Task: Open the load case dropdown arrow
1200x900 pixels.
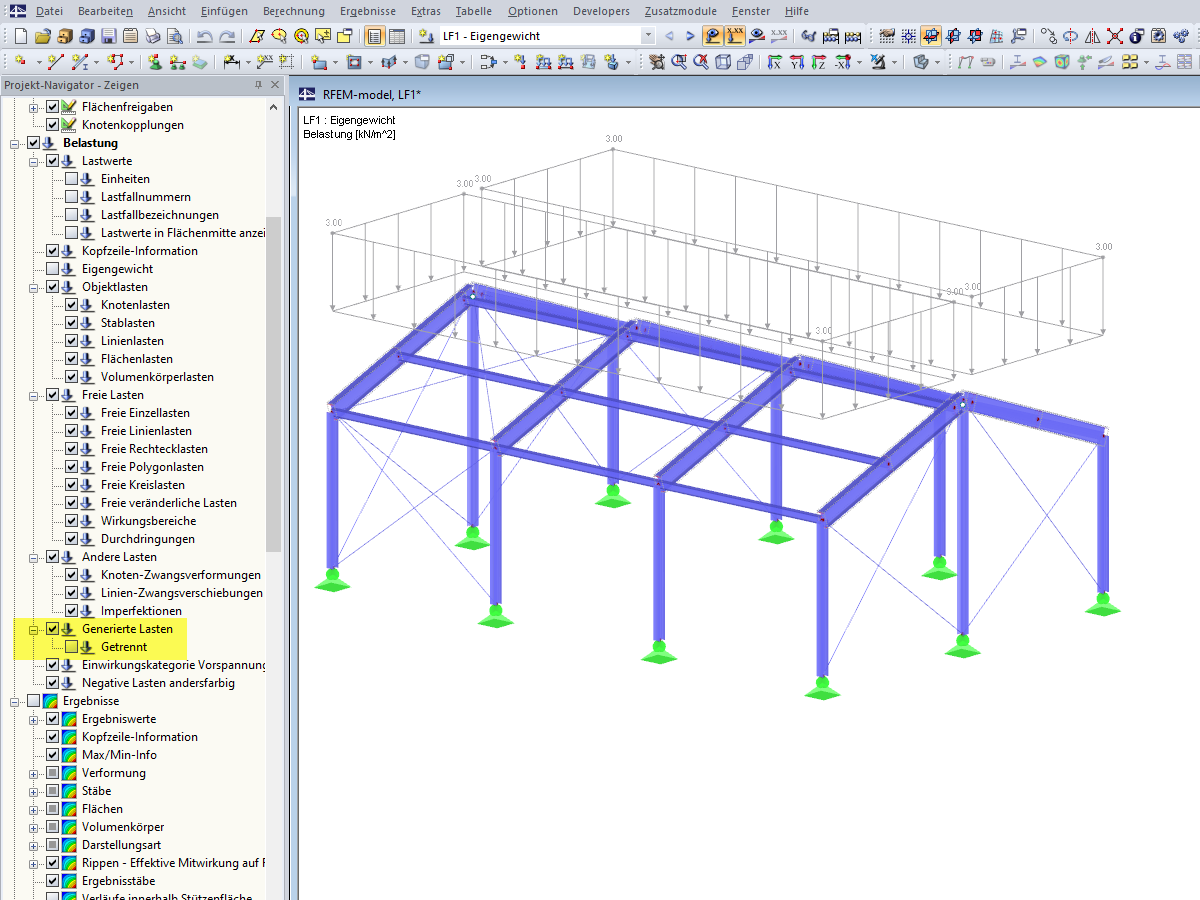Action: click(648, 36)
